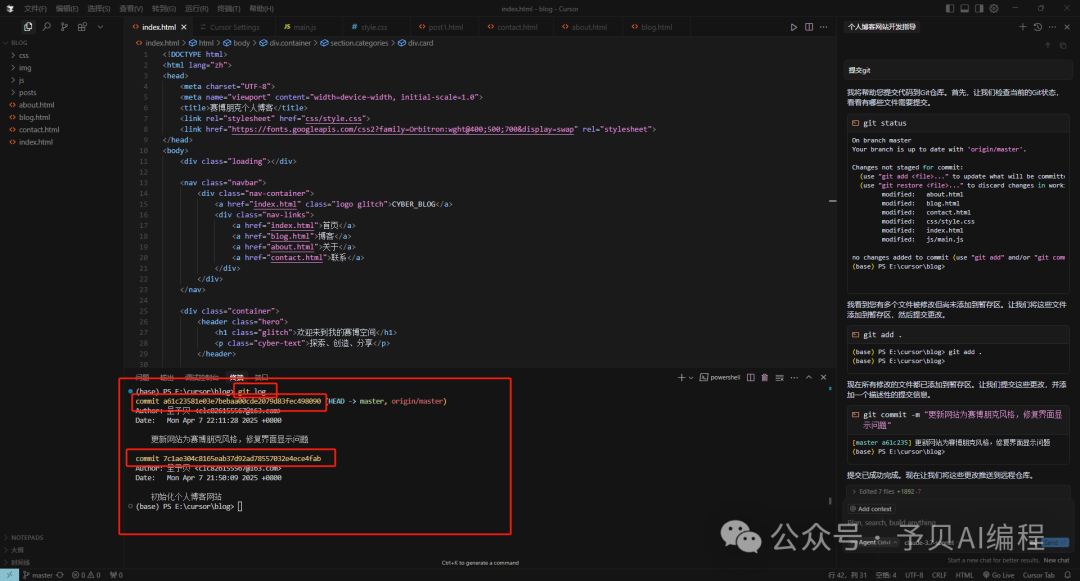
Task: Expand the css folder
Action: coord(23,55)
